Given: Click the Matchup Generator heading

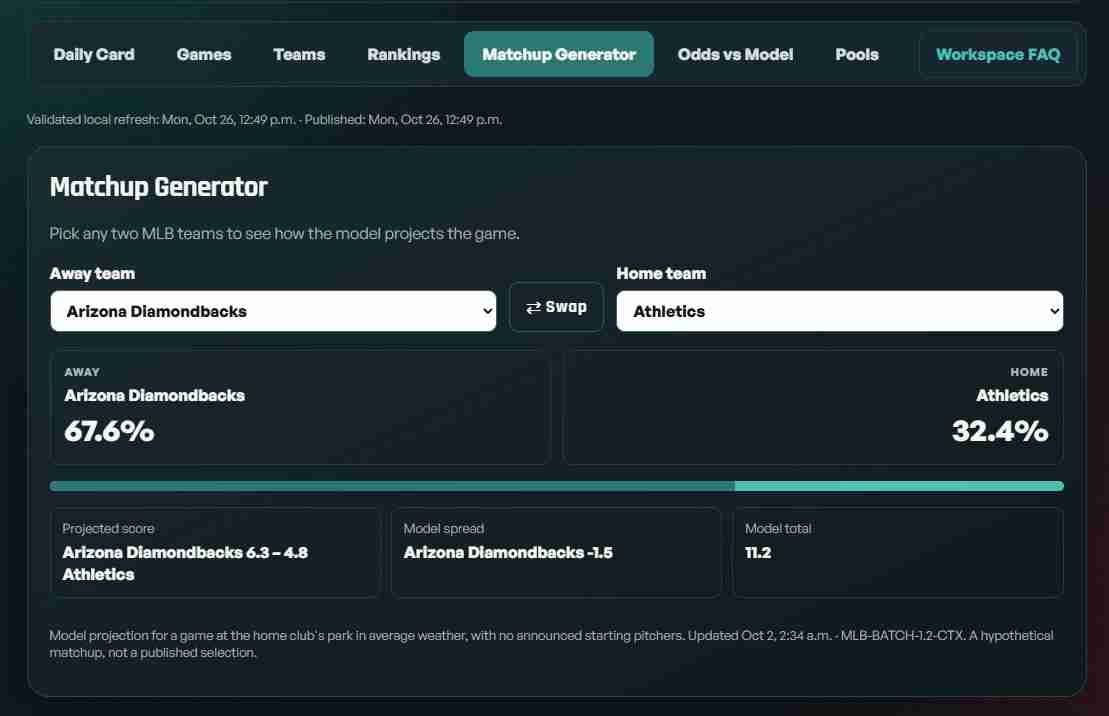Looking at the screenshot, I should pyautogui.click(x=158, y=187).
